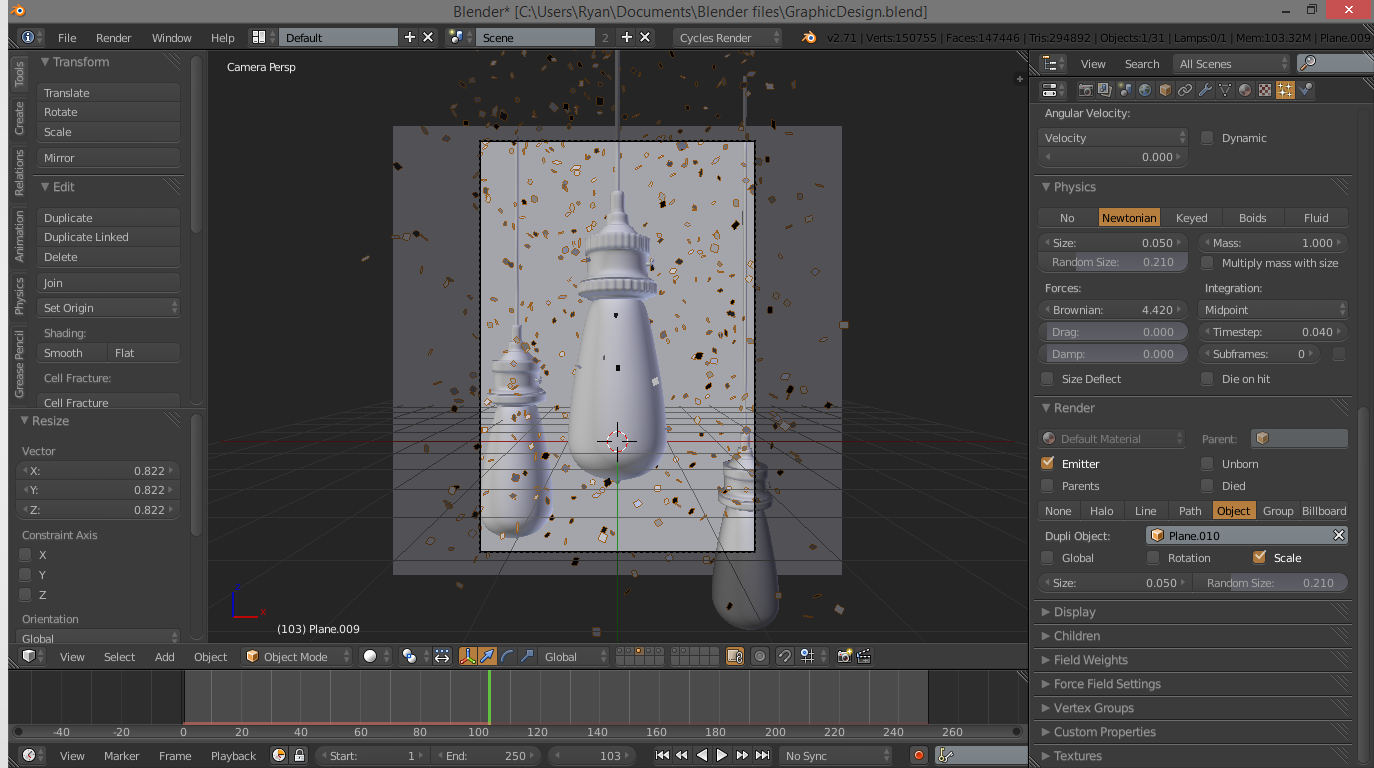Click the Duplicate Linked button
Image resolution: width=1374 pixels, height=768 pixels.
click(108, 237)
